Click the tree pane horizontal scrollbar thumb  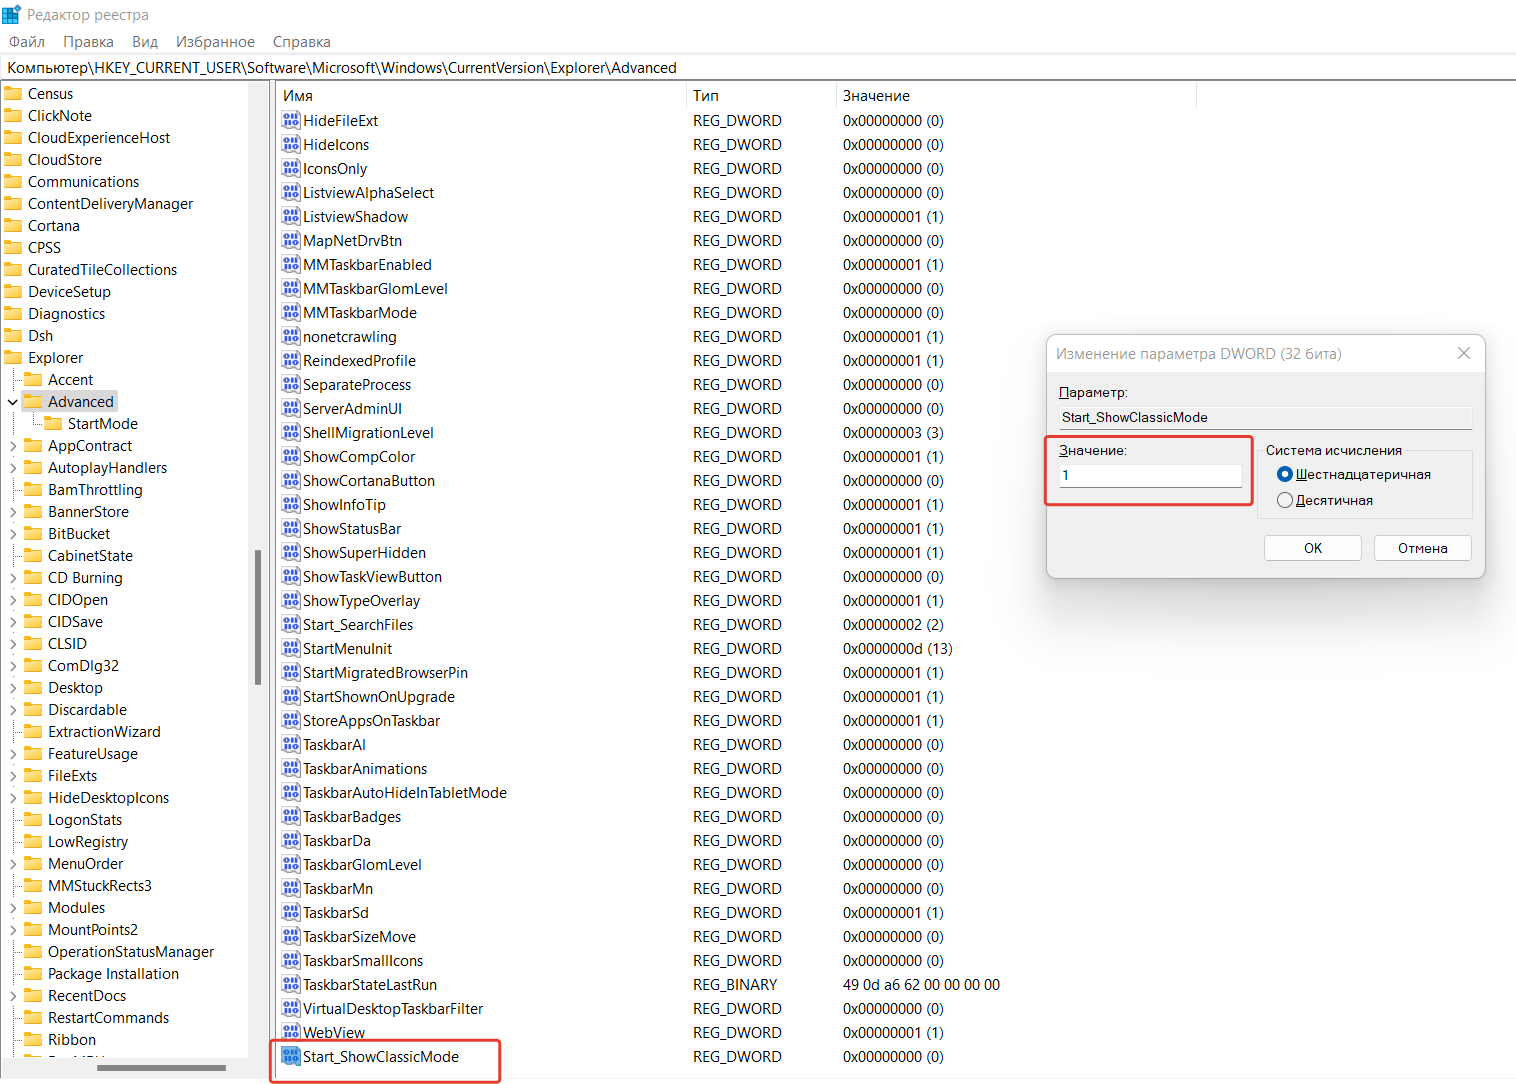tap(161, 1068)
